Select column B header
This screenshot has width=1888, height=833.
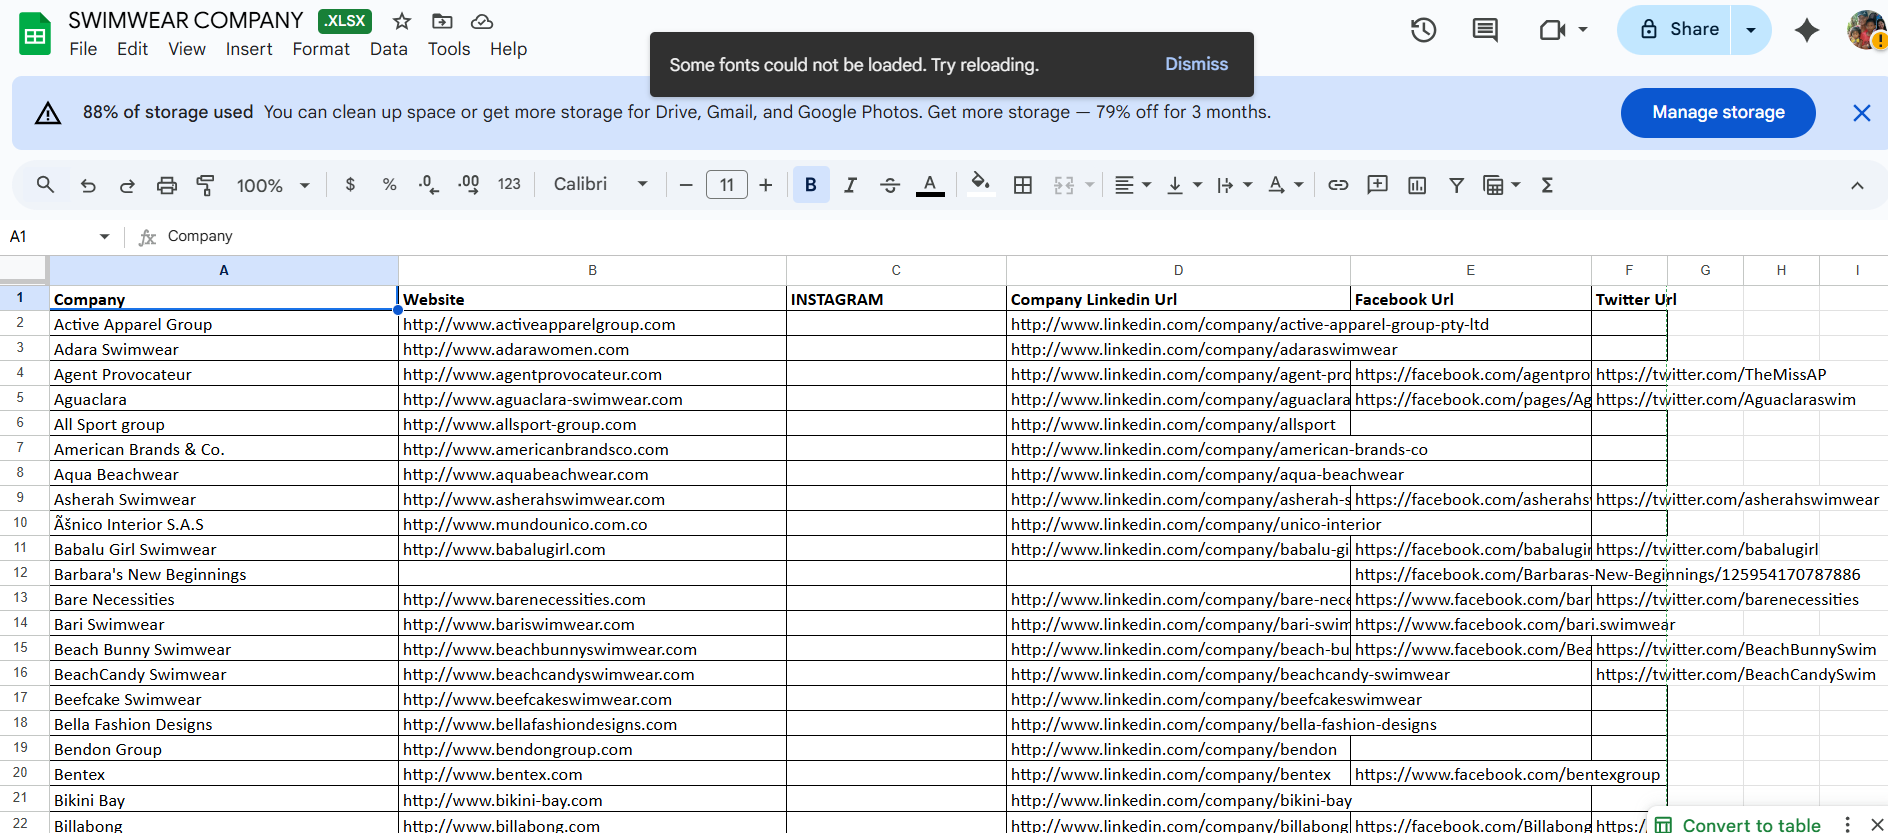tap(592, 270)
